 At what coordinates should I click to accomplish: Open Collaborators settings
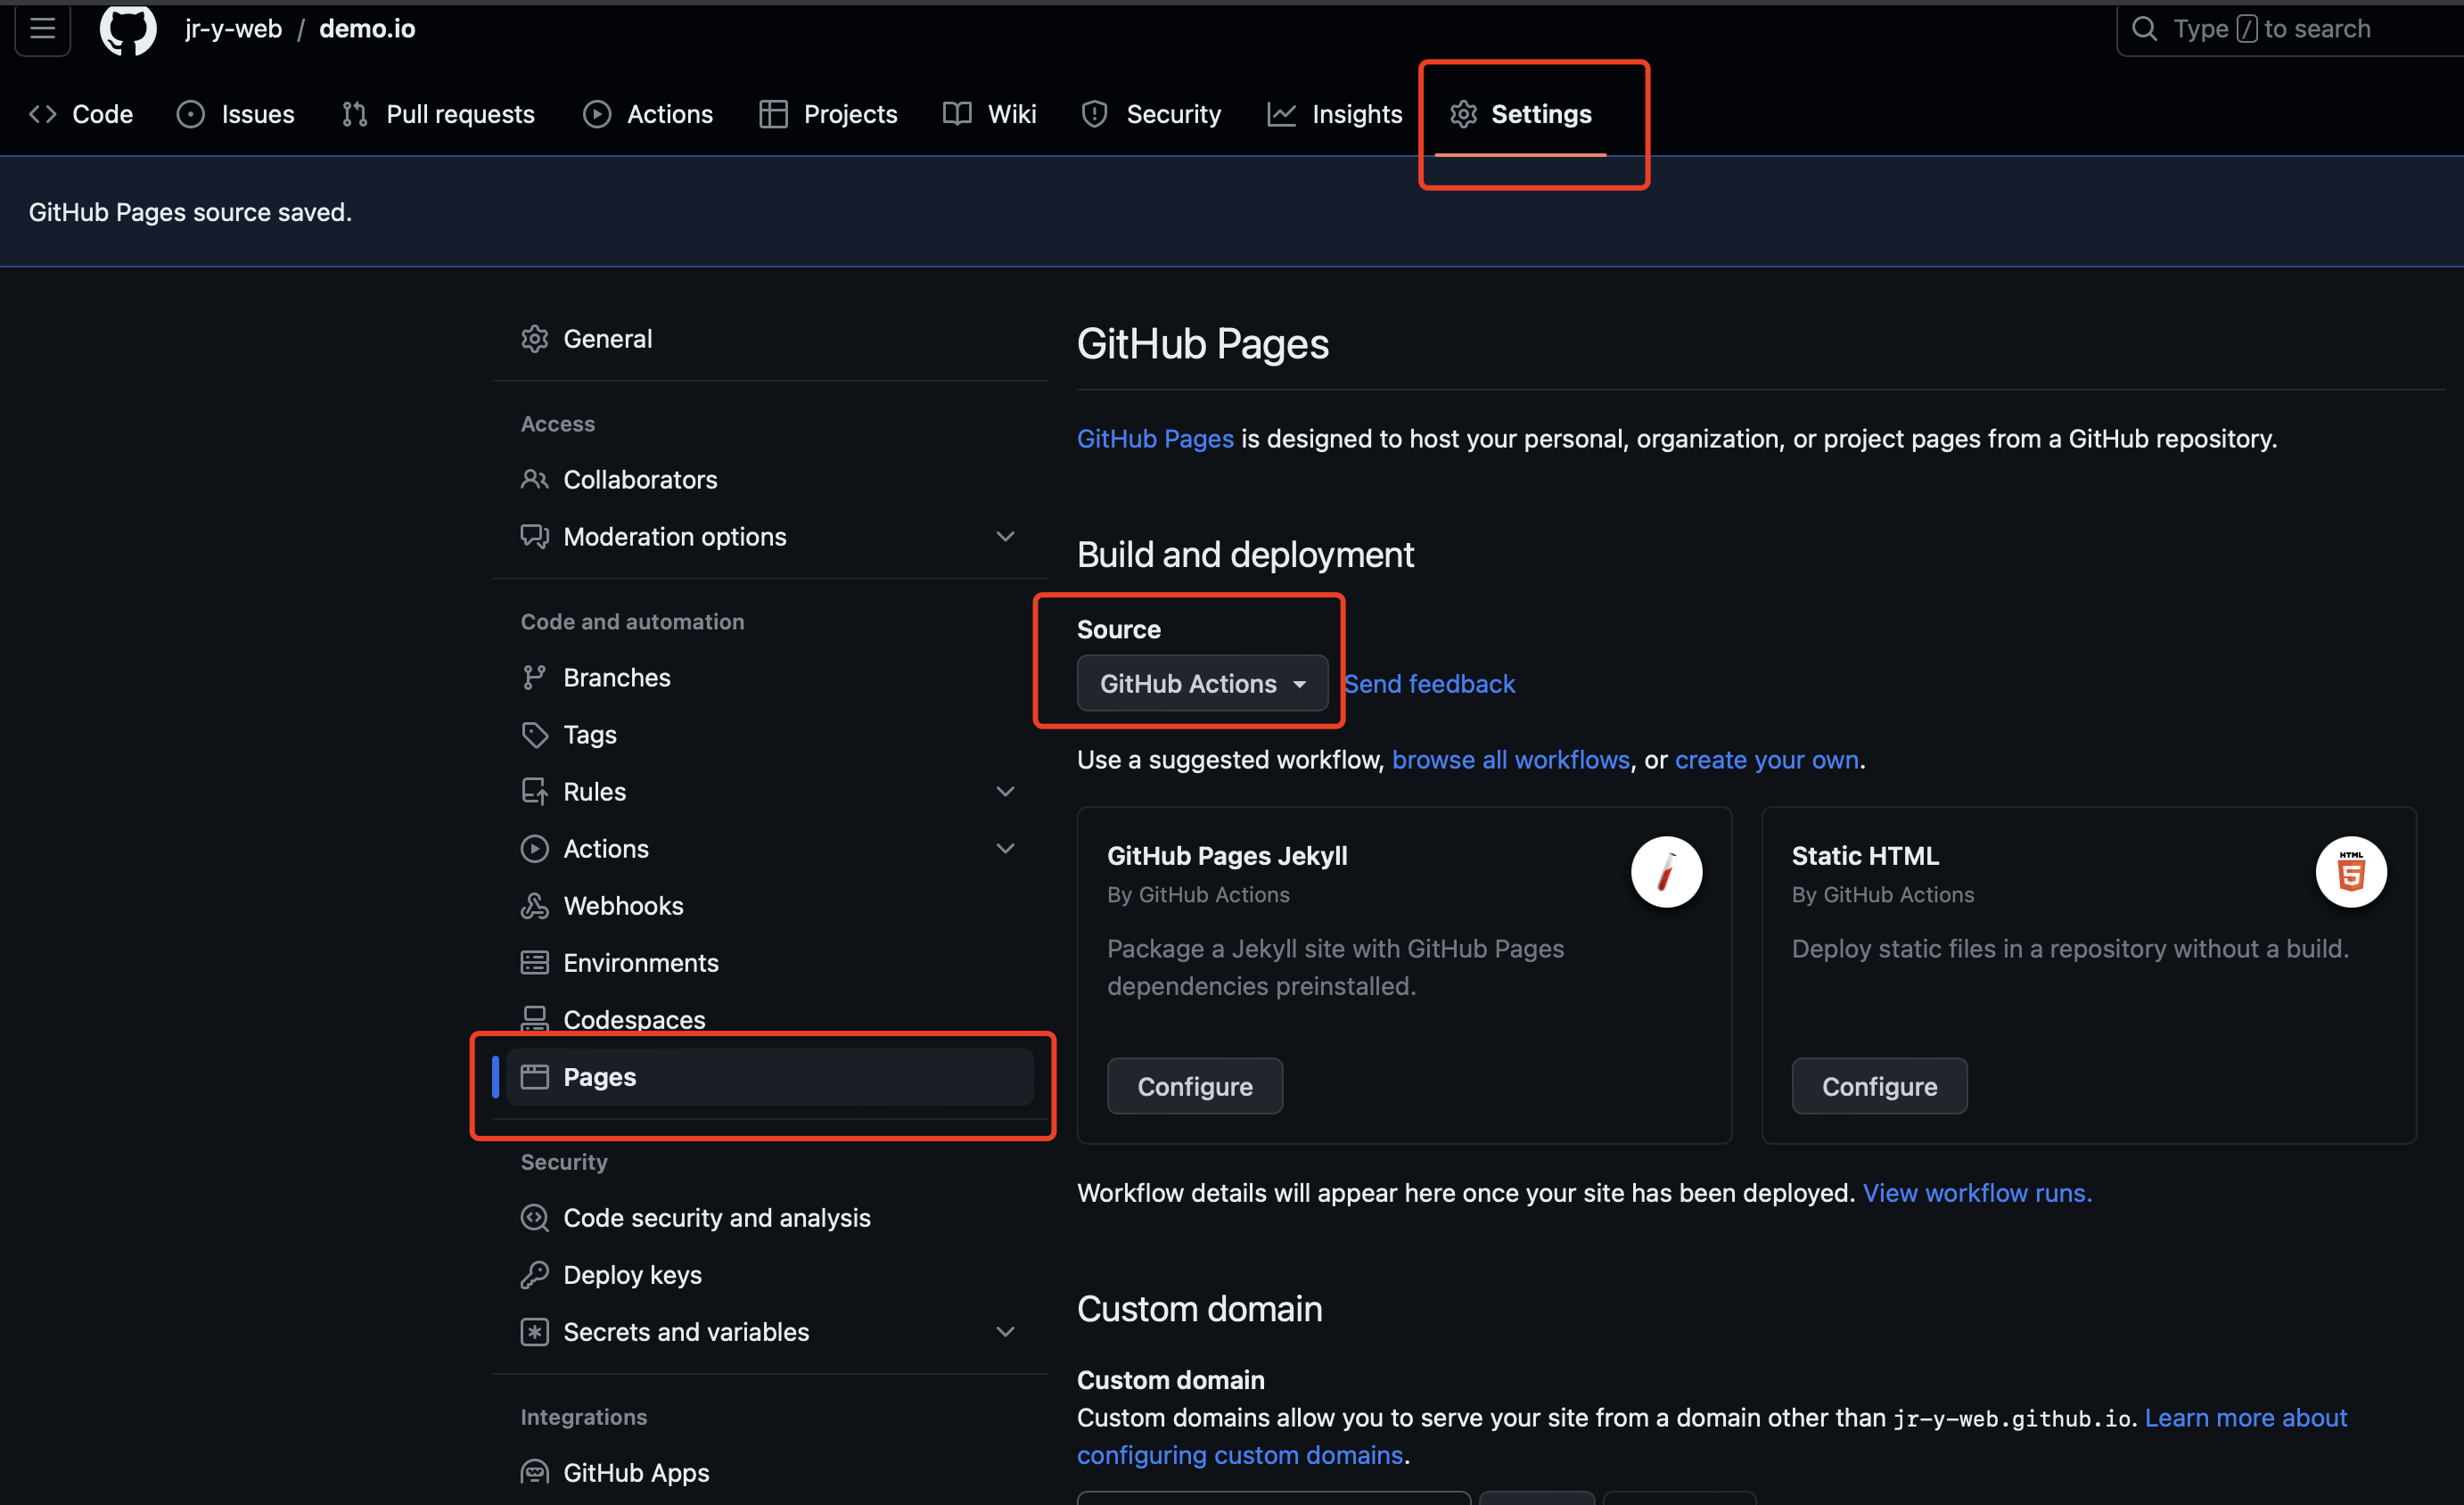click(x=770, y=479)
